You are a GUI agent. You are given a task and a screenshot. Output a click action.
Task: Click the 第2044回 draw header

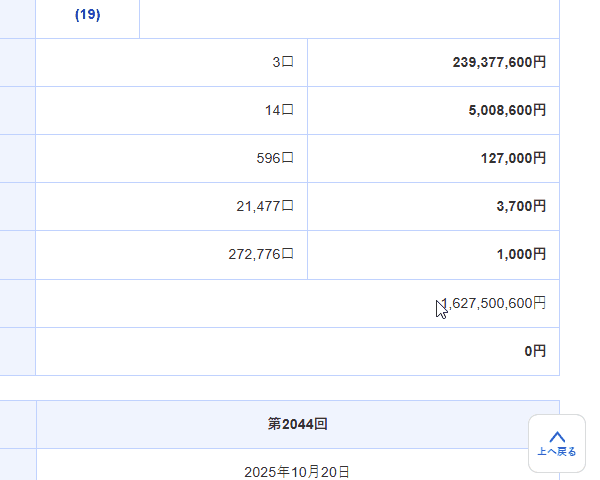point(297,424)
